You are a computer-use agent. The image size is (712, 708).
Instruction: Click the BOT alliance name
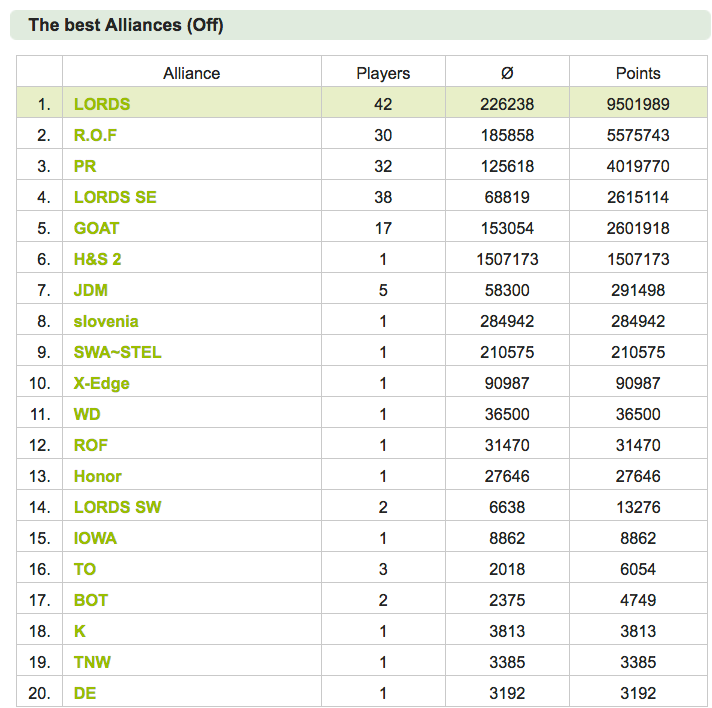click(90, 600)
